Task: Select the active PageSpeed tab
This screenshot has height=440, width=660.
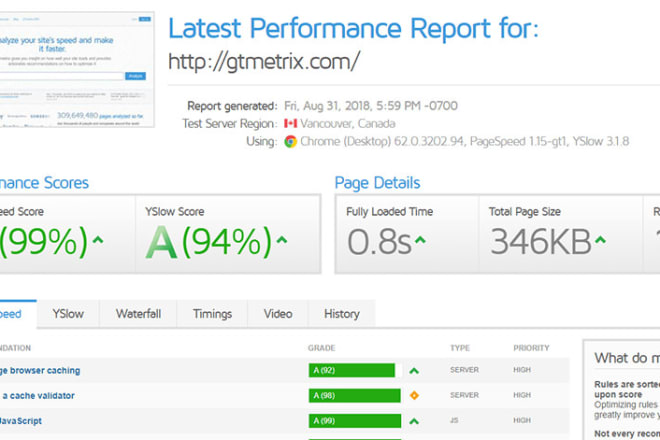Action: [x=17, y=314]
